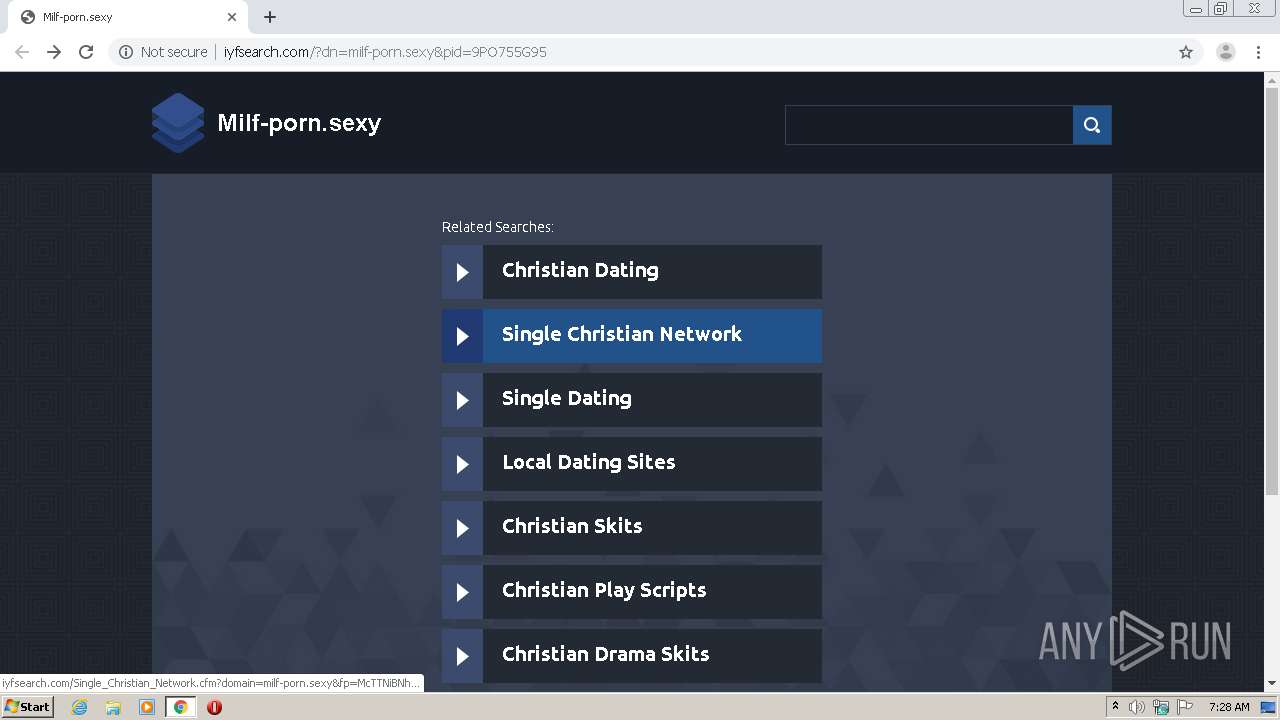Open the Christian Drama Skits link
This screenshot has height=720, width=1280.
[606, 654]
